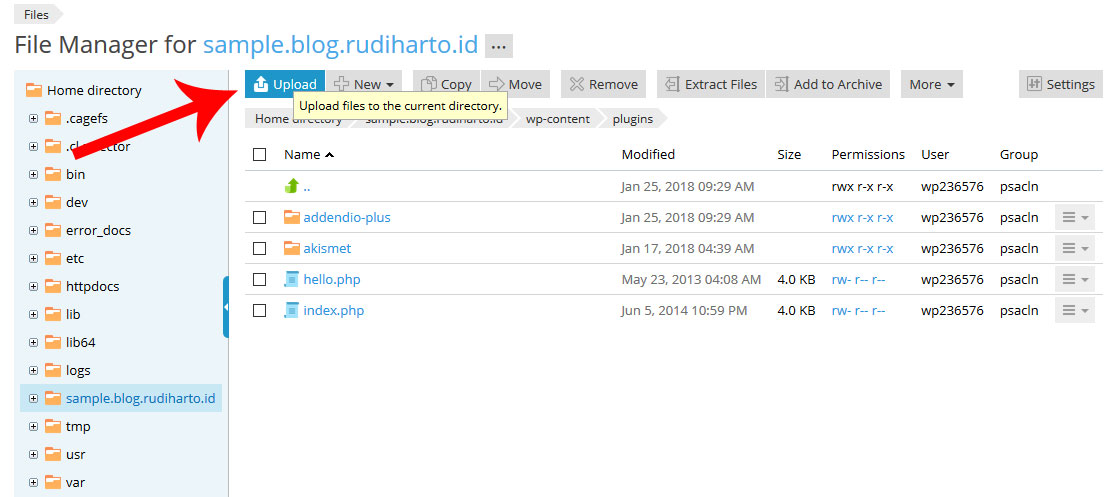Viewport: 1120px width, 497px height.
Task: Sort by Modified column header
Action: (x=648, y=154)
